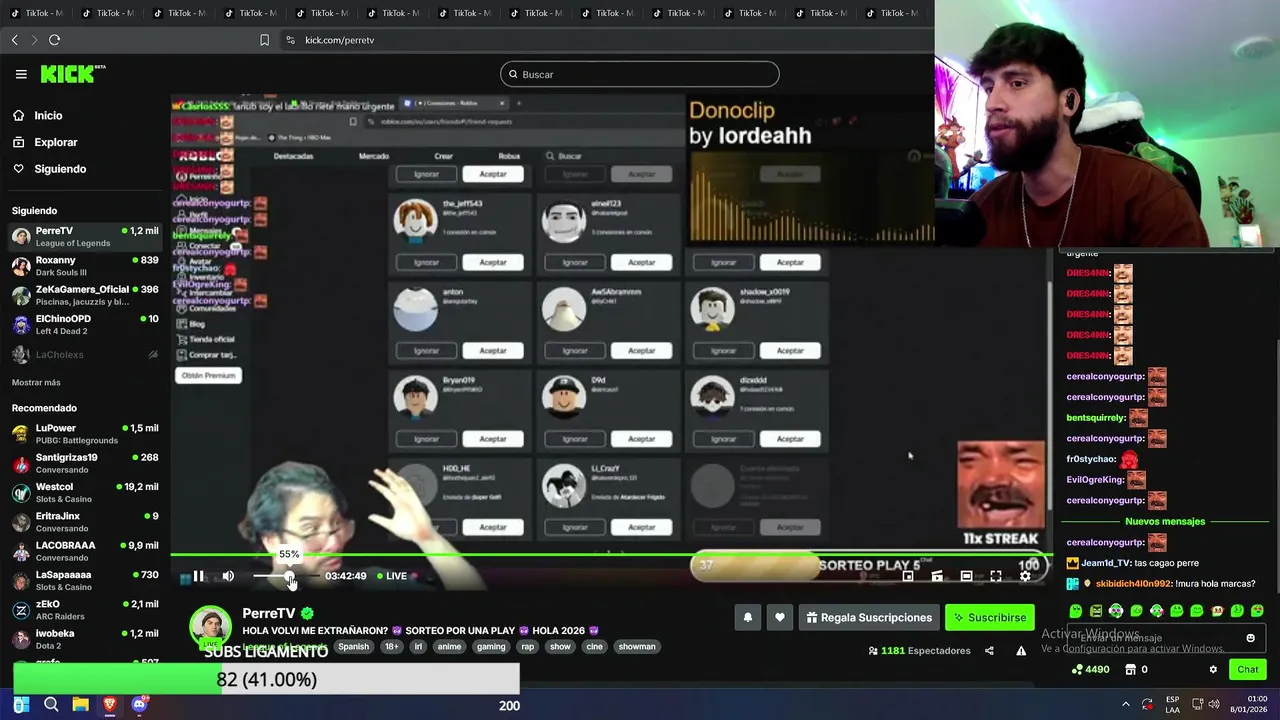Reload the page in the browser
Viewport: 1280px width, 720px height.
point(54,40)
